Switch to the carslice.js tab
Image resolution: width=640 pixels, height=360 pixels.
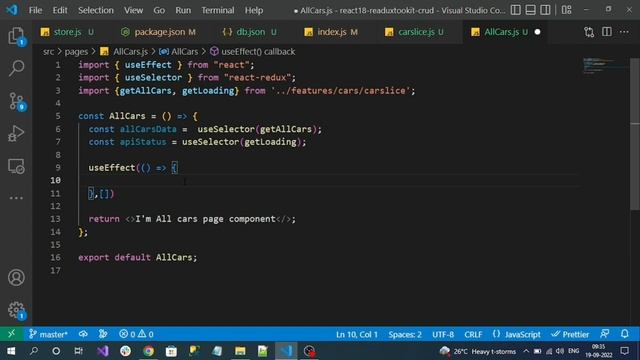(x=416, y=32)
